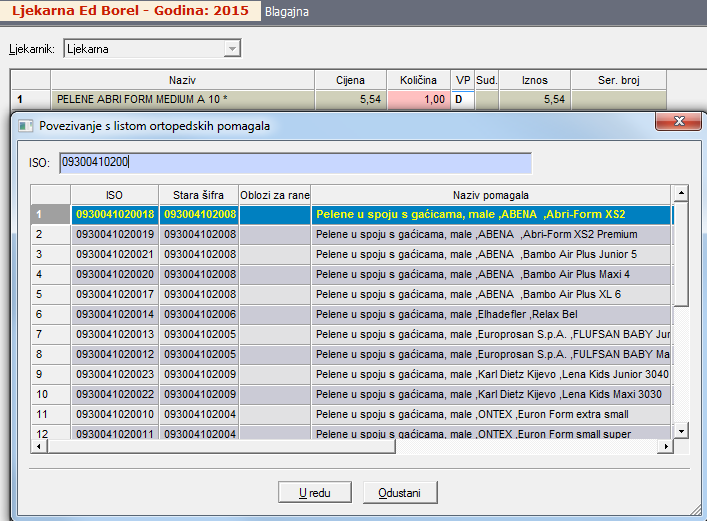
Task: Click the list's scroll up arrow
Action: (681, 194)
